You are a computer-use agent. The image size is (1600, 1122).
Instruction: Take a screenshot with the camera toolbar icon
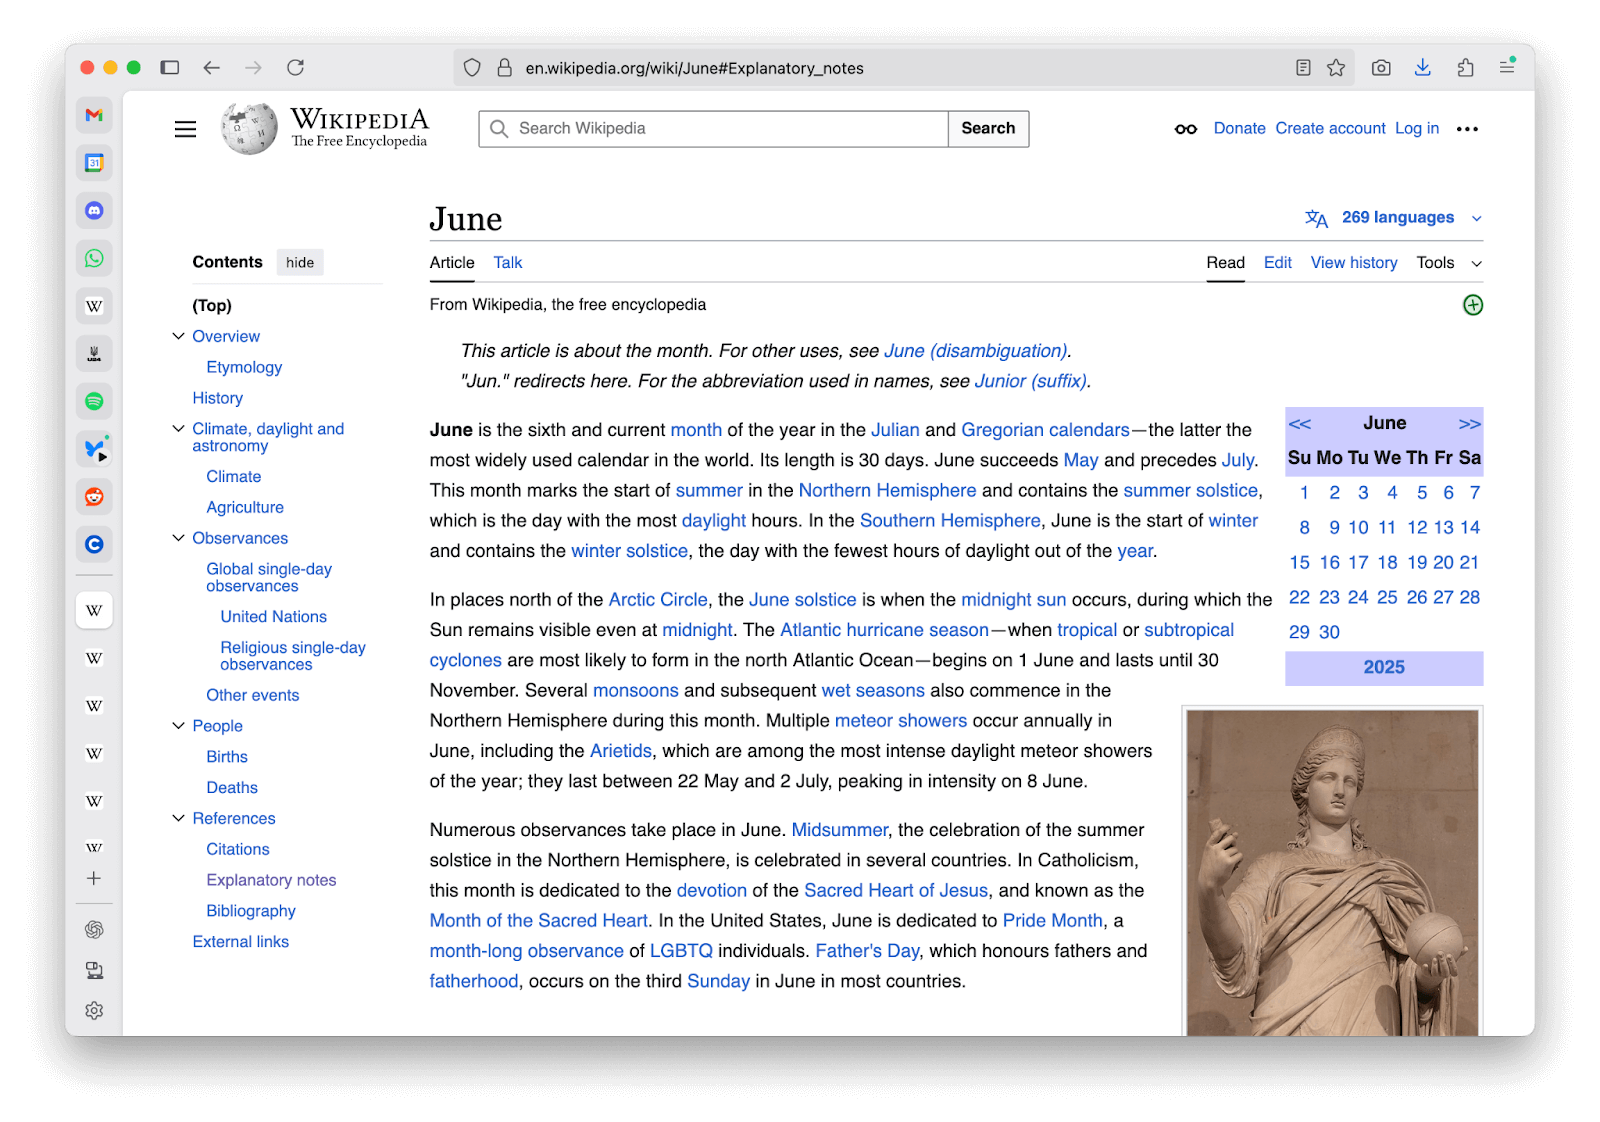pos(1381,67)
